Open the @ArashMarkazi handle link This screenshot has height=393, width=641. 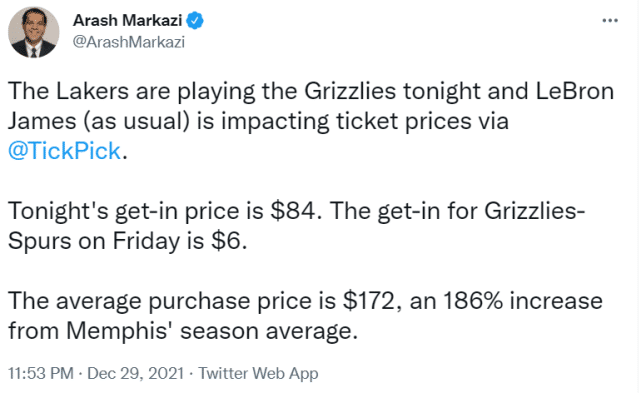click(x=129, y=42)
